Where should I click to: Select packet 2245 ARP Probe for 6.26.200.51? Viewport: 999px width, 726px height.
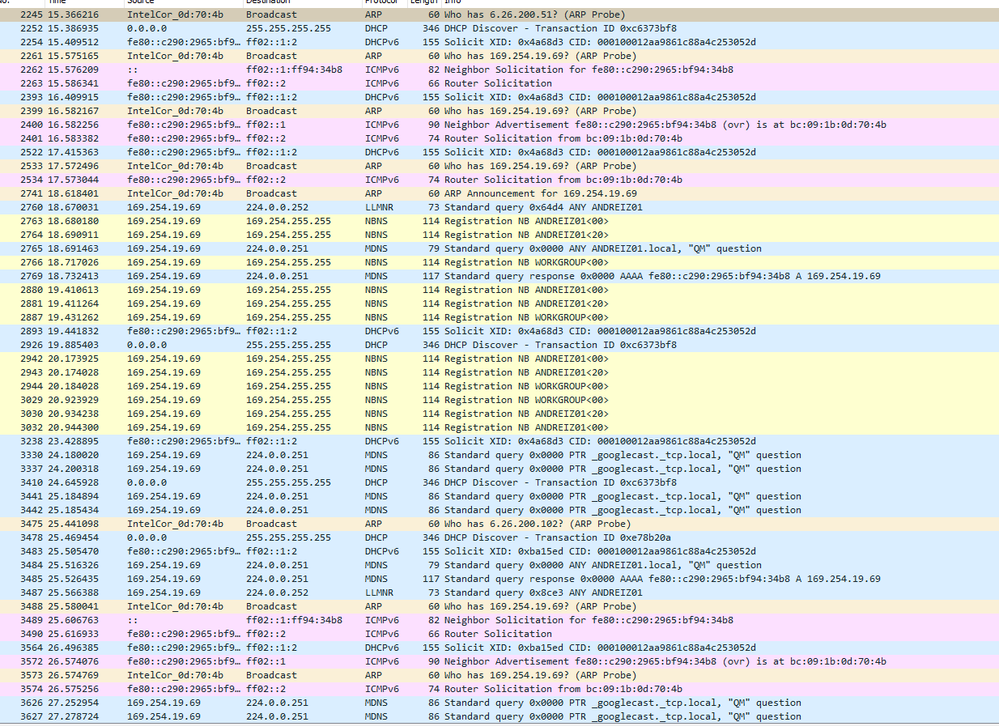point(500,15)
